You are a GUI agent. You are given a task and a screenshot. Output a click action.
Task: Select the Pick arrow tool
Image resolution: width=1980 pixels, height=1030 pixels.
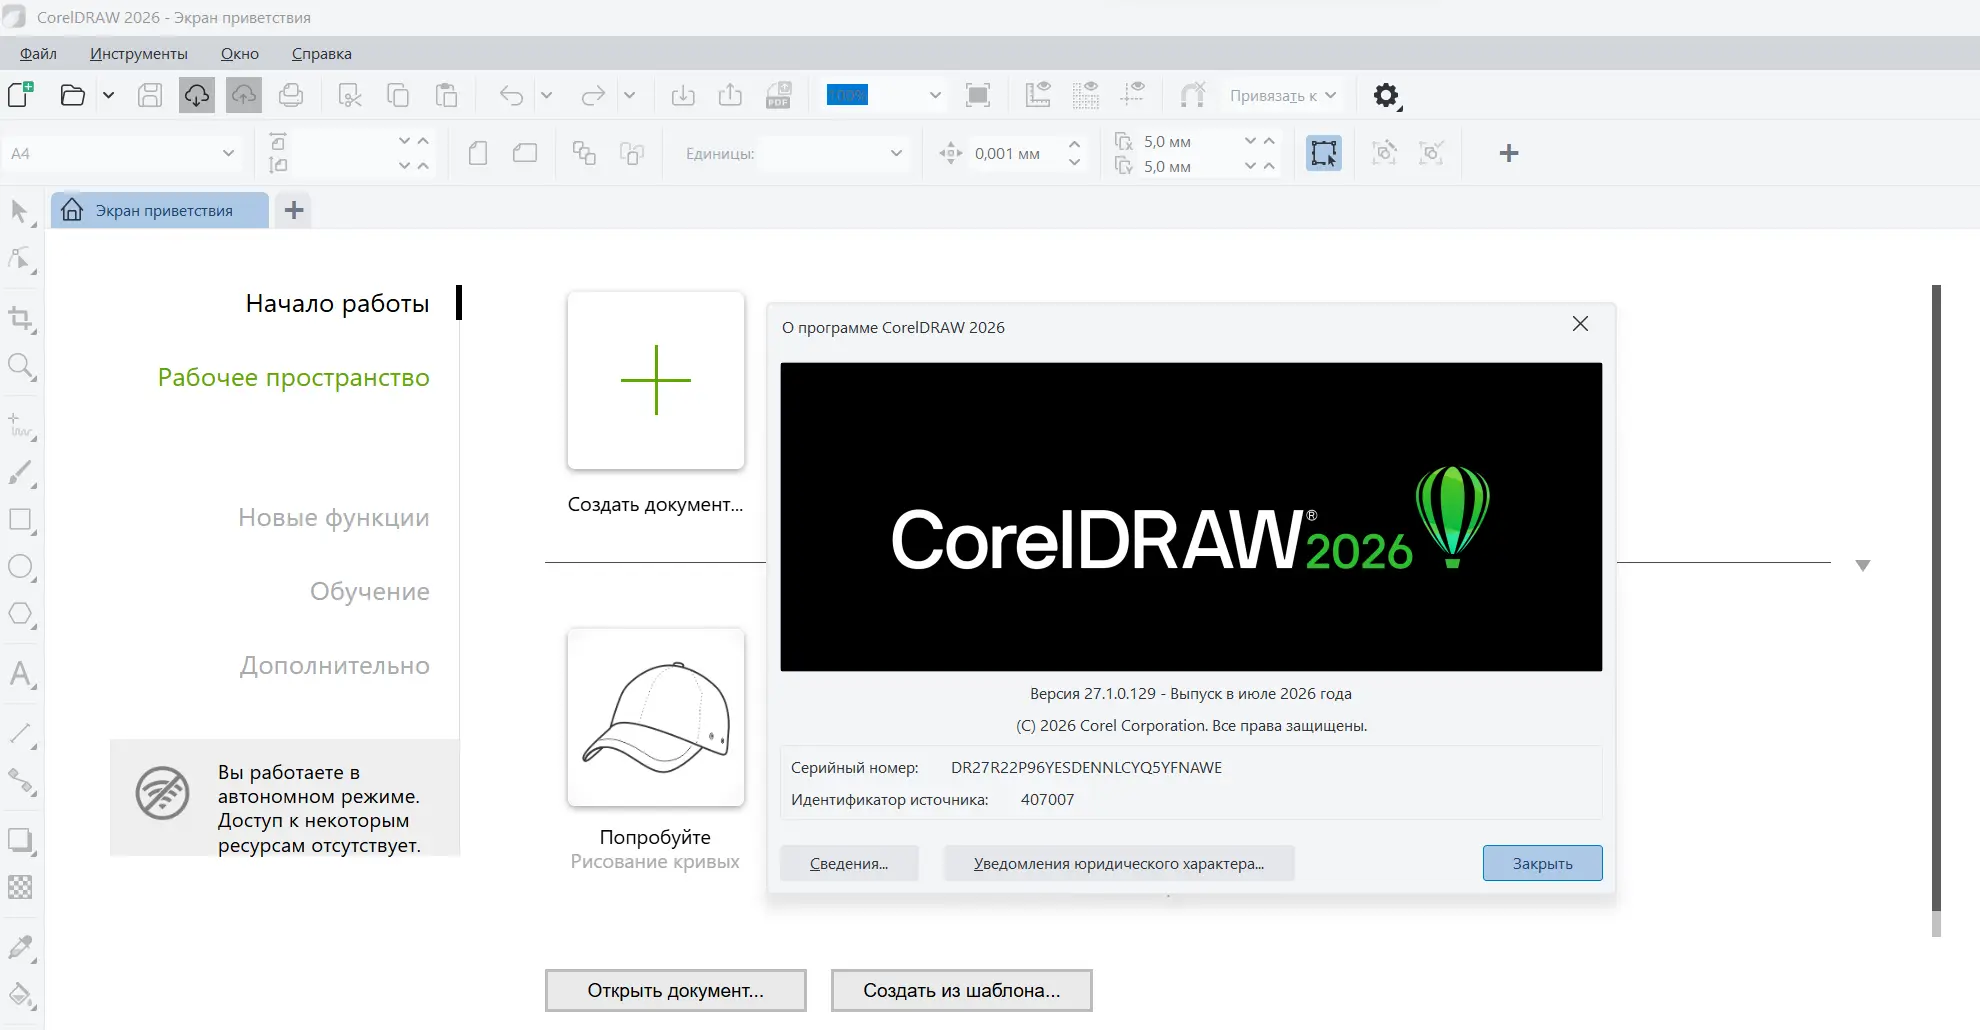(x=20, y=212)
